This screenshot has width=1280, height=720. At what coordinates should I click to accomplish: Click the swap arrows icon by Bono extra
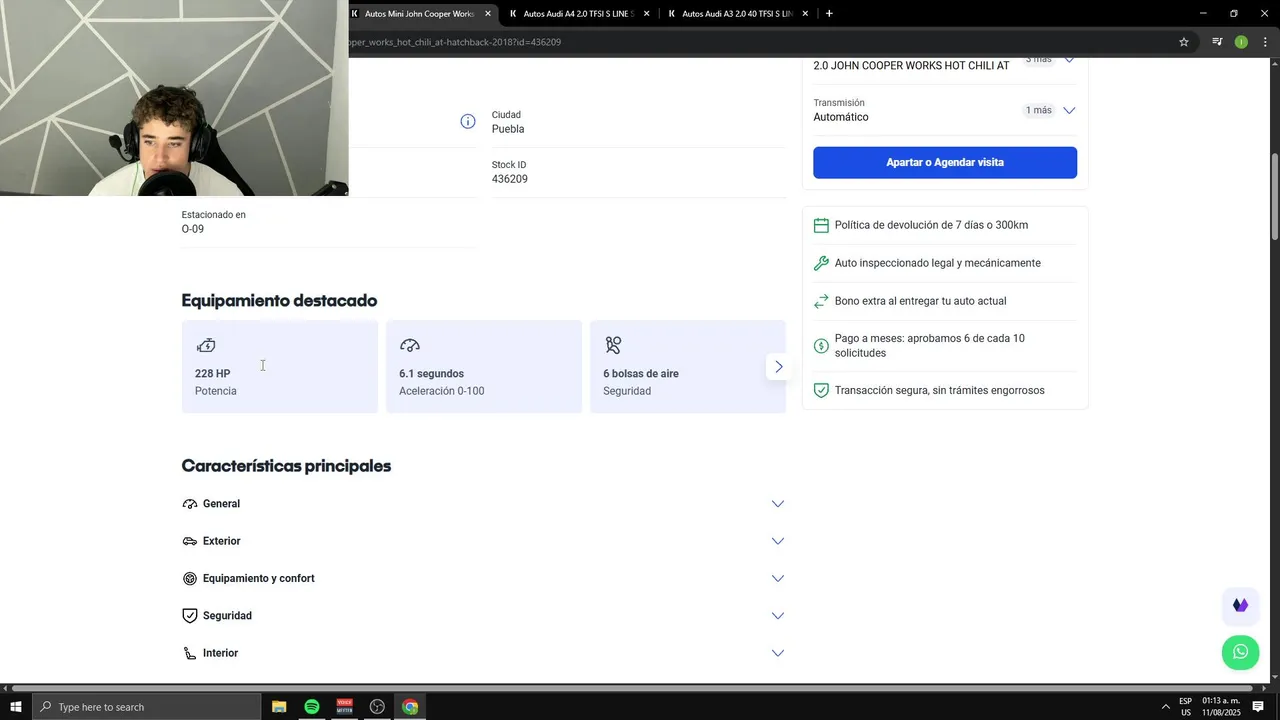click(821, 301)
